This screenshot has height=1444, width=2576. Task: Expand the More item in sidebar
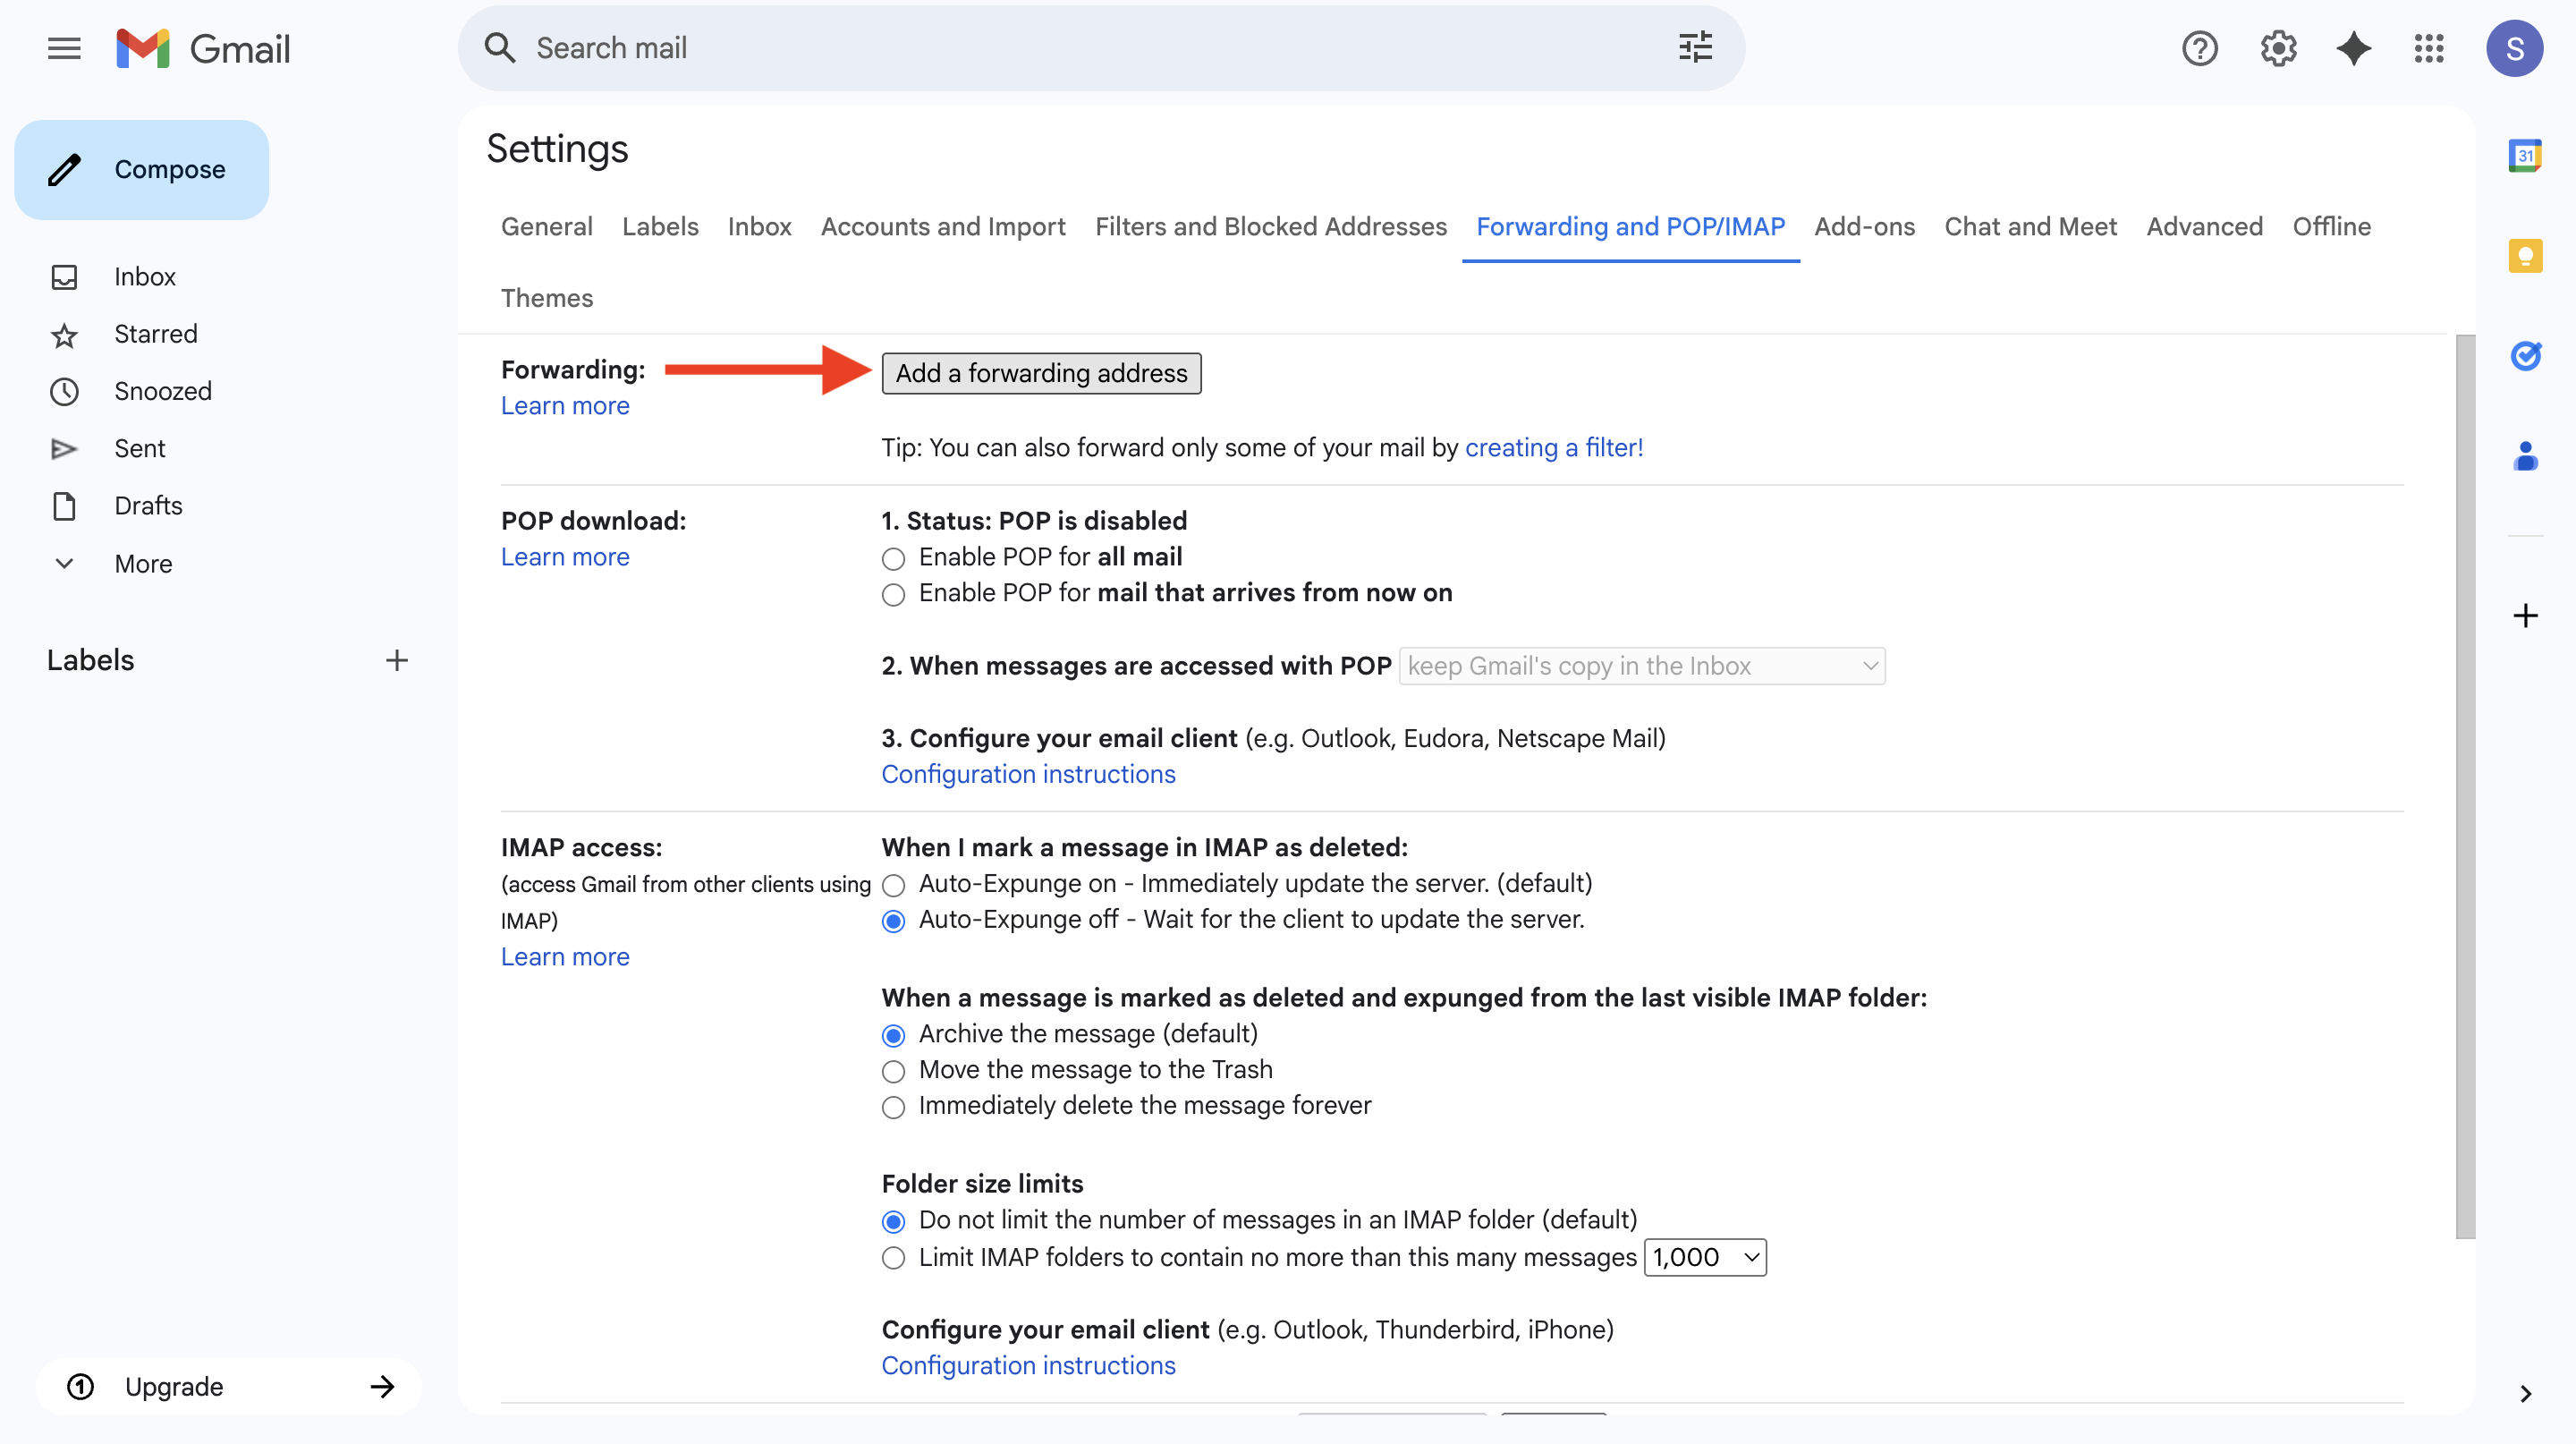click(x=143, y=564)
